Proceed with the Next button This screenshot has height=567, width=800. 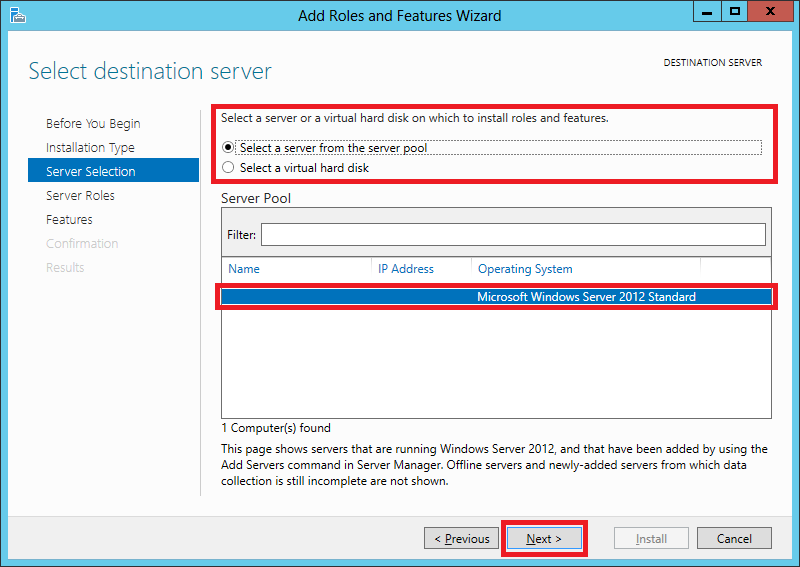pyautogui.click(x=543, y=539)
